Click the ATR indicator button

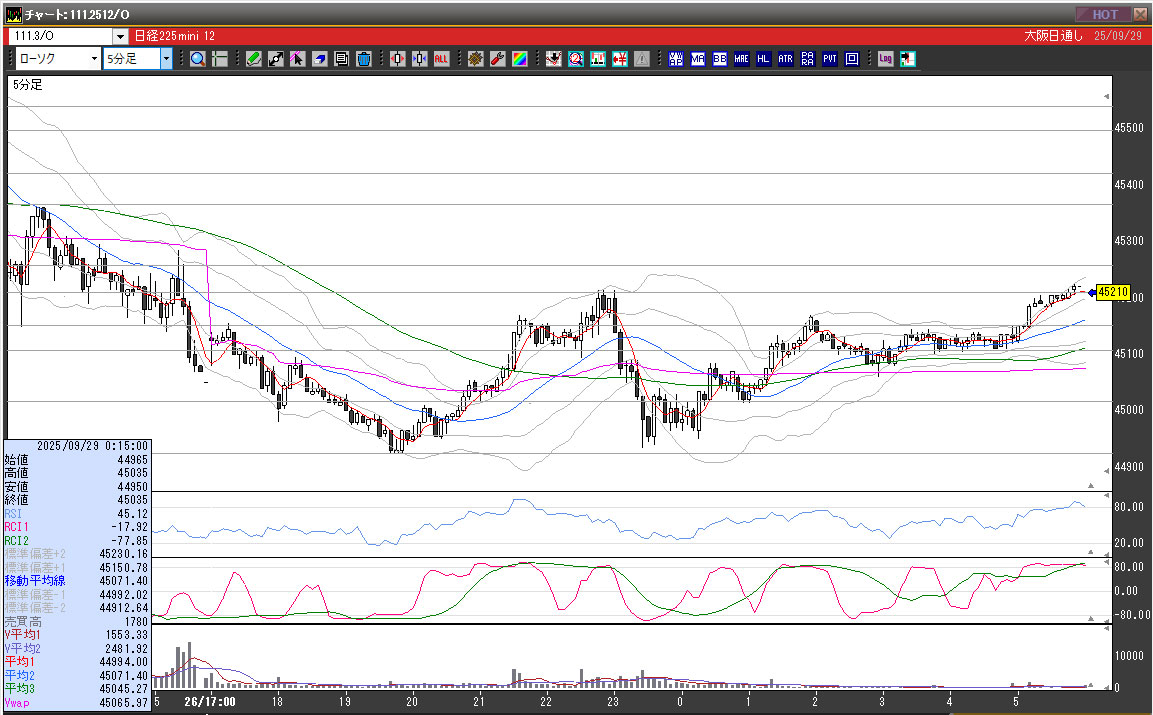pos(785,59)
